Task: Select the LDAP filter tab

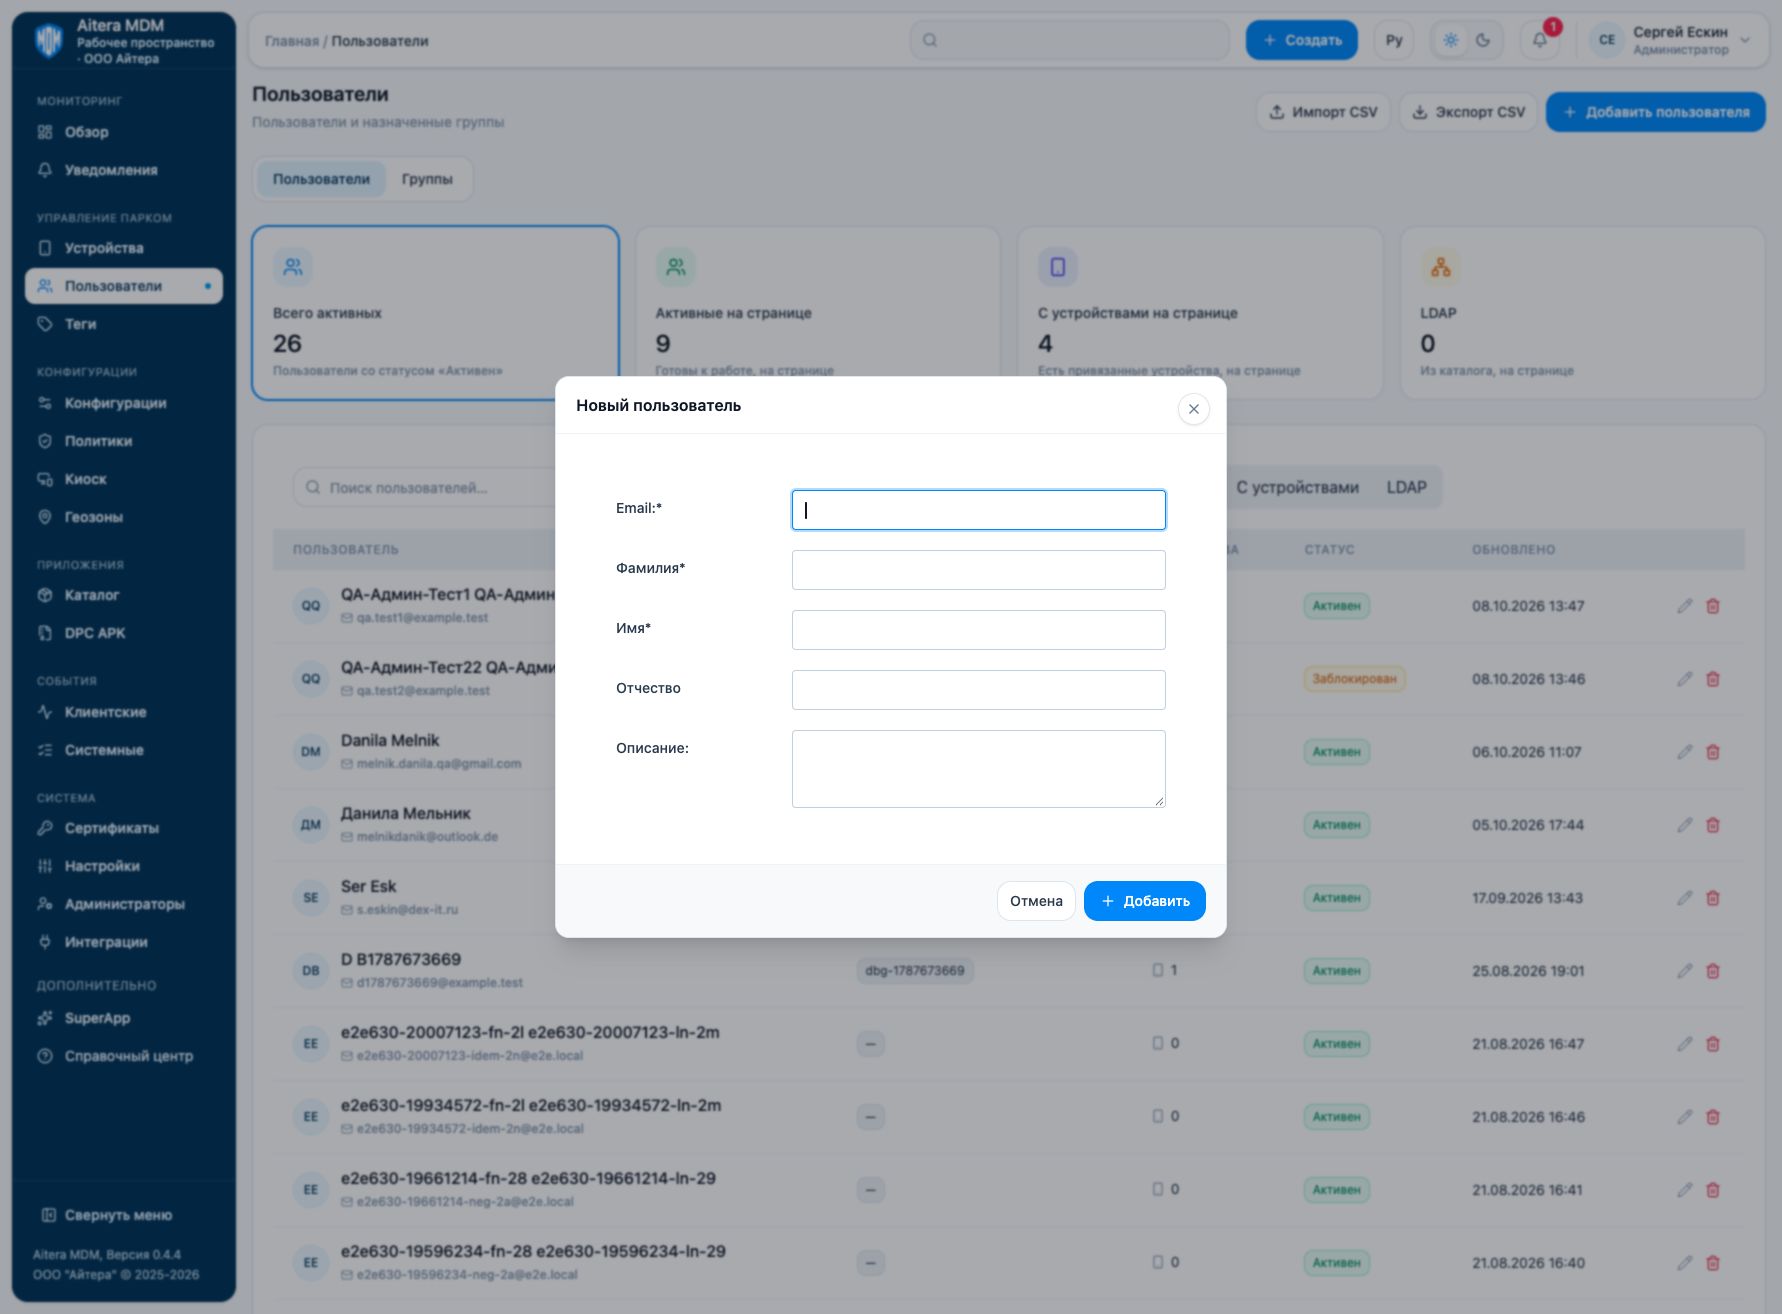Action: coord(1406,487)
